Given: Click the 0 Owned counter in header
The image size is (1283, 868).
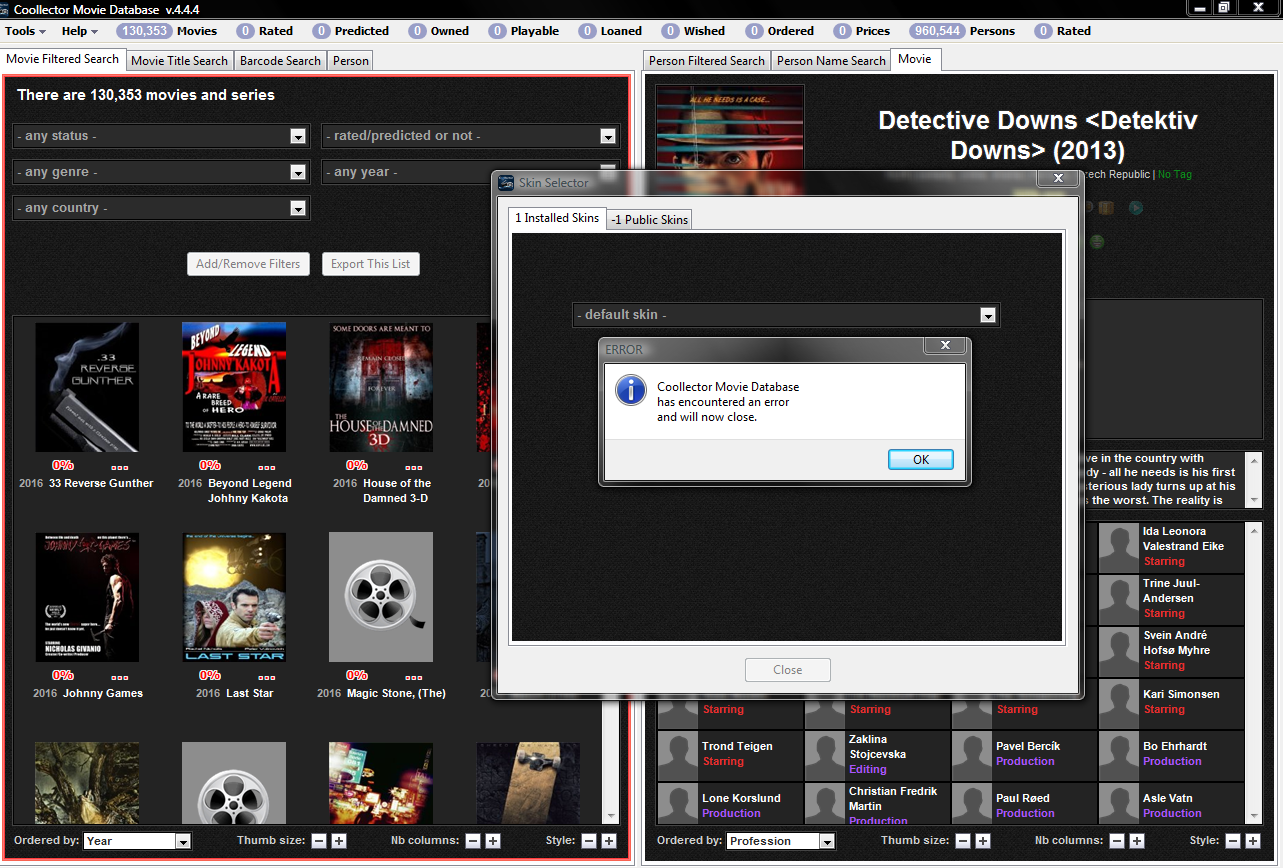Looking at the screenshot, I should click(439, 31).
